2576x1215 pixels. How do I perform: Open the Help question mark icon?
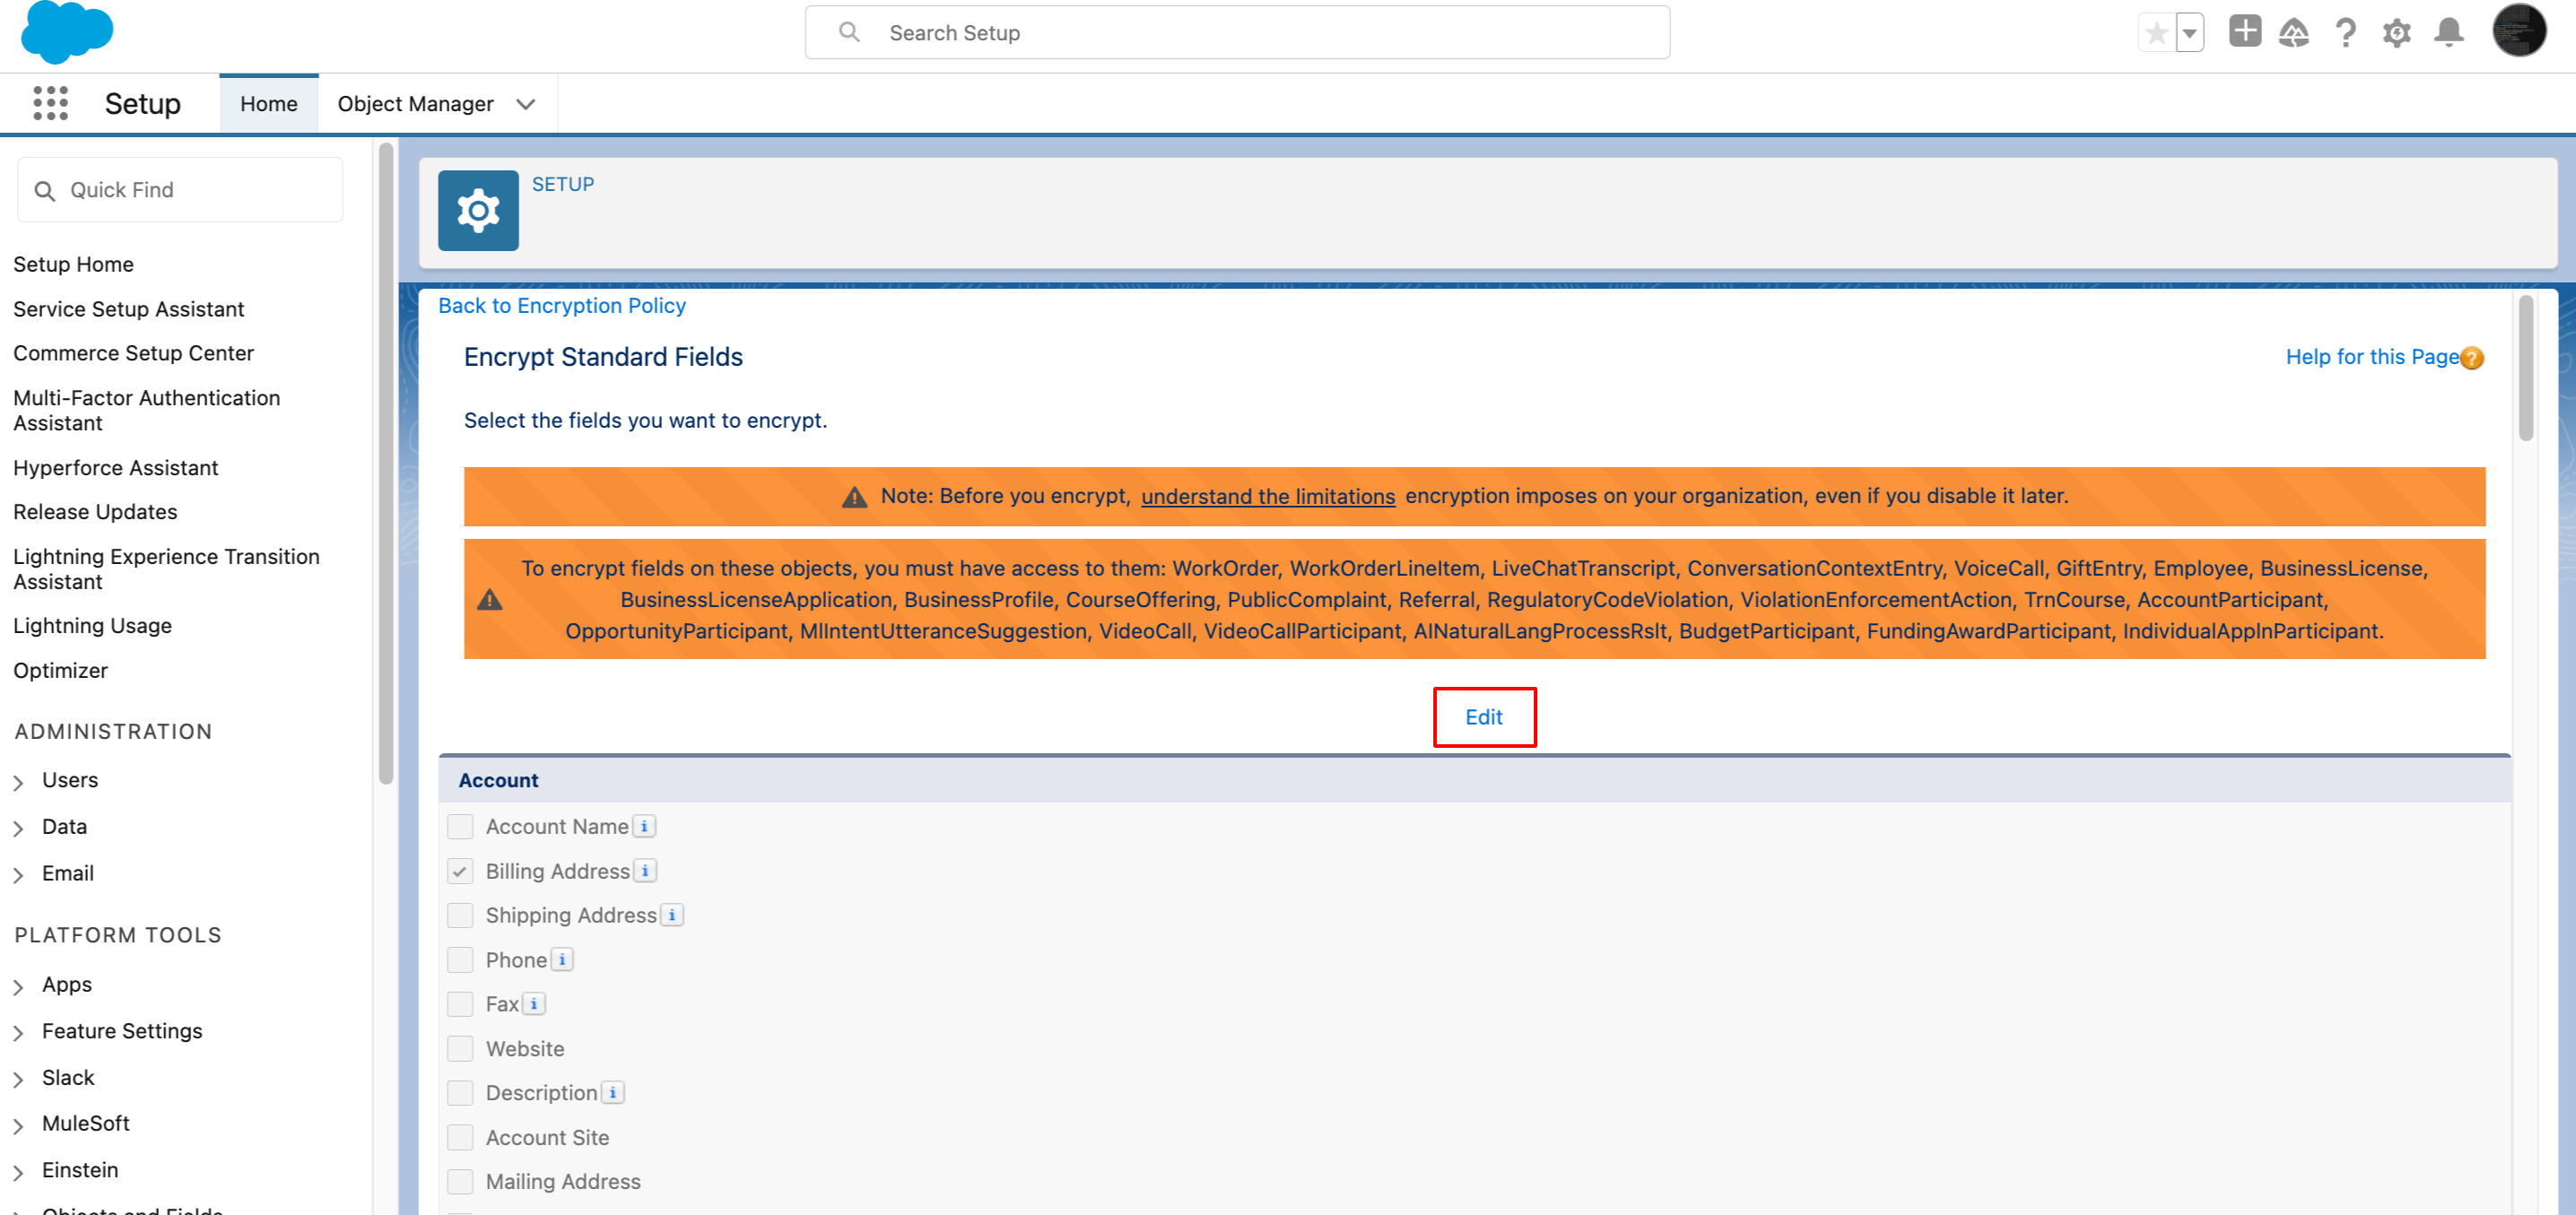2345,33
